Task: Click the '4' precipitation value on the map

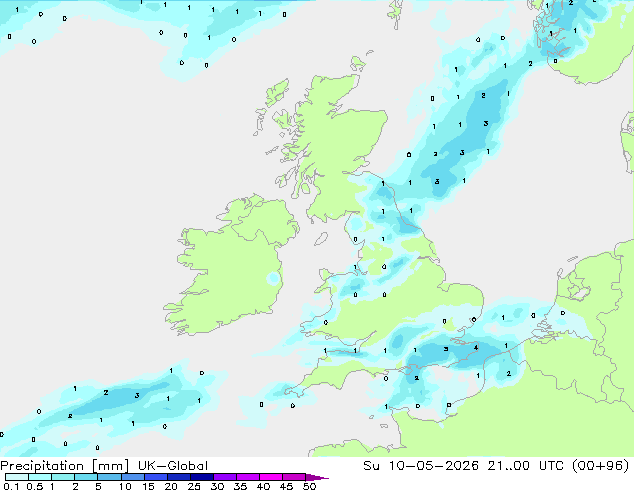Action: [x=476, y=347]
